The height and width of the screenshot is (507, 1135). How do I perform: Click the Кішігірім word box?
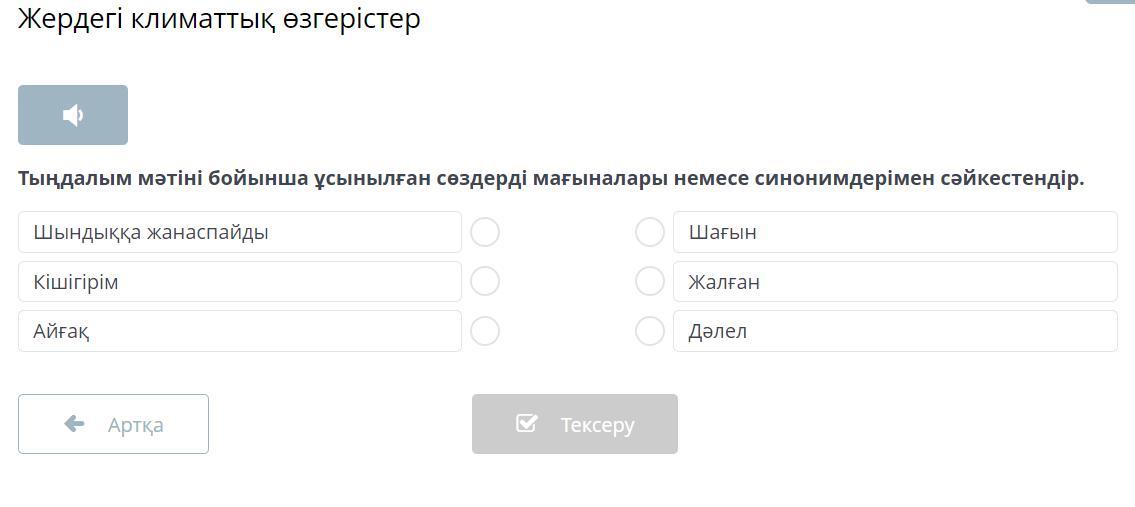point(240,282)
